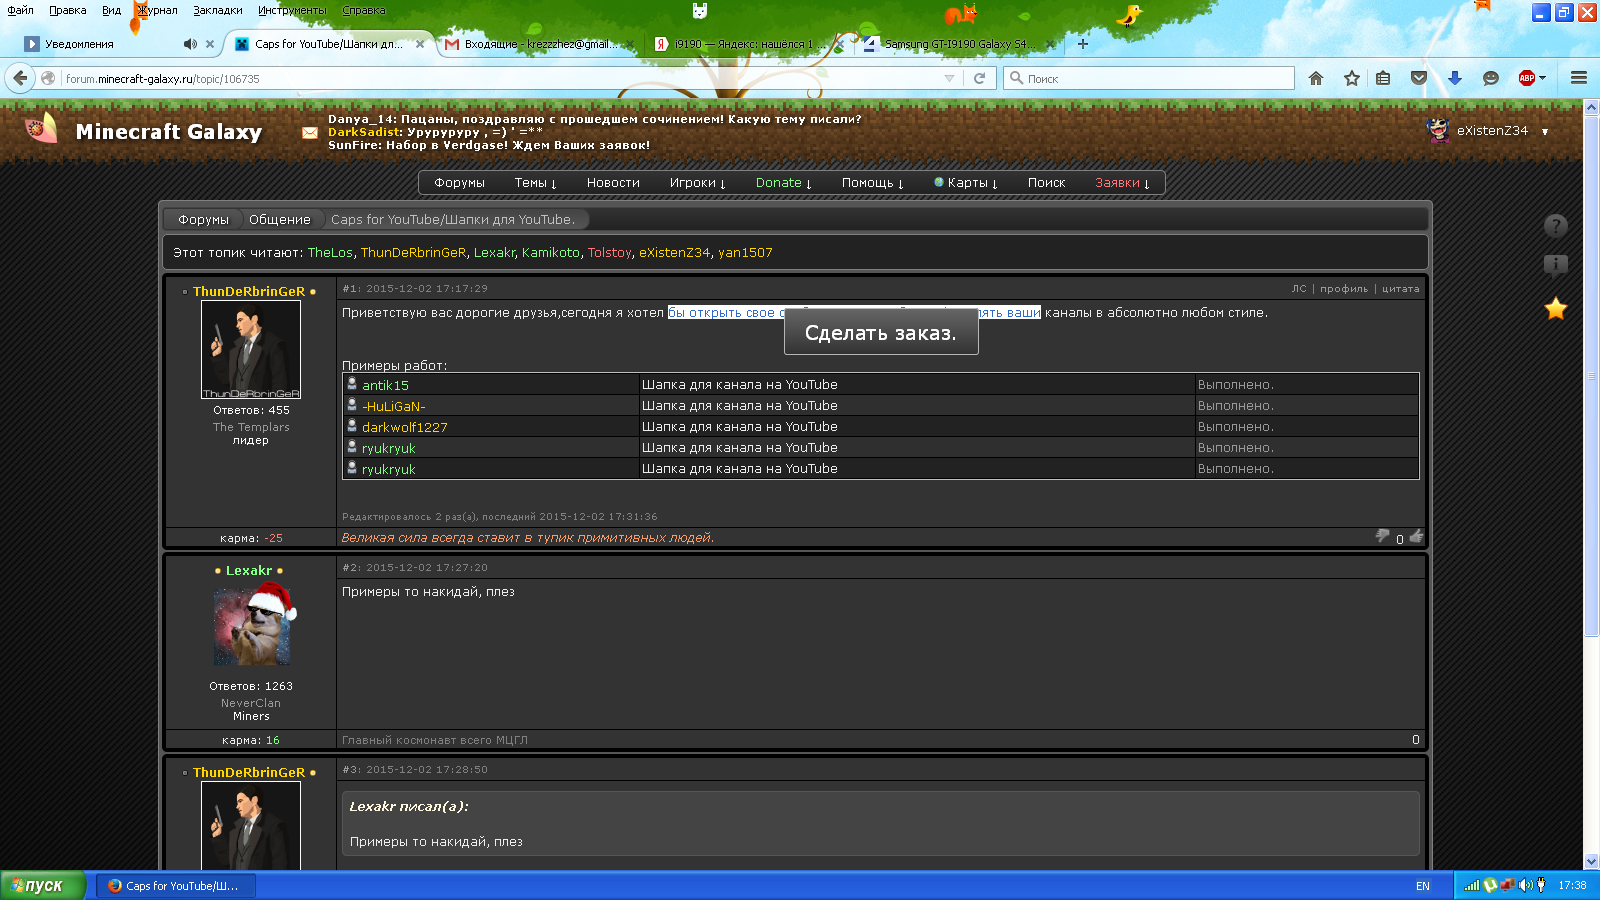Screen dimensions: 1600x900
Task: Click the user icon beside antik15
Action: (352, 383)
